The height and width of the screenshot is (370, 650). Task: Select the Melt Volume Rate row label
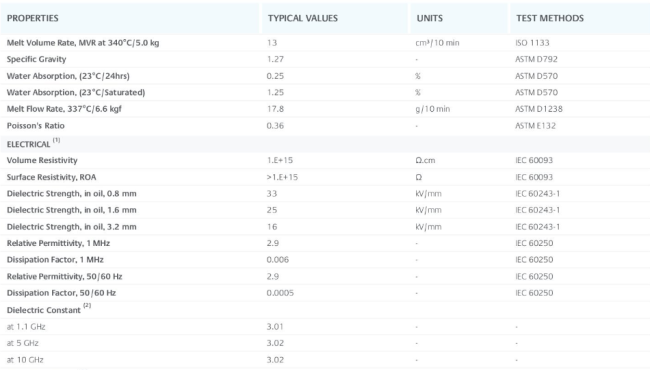coord(83,43)
